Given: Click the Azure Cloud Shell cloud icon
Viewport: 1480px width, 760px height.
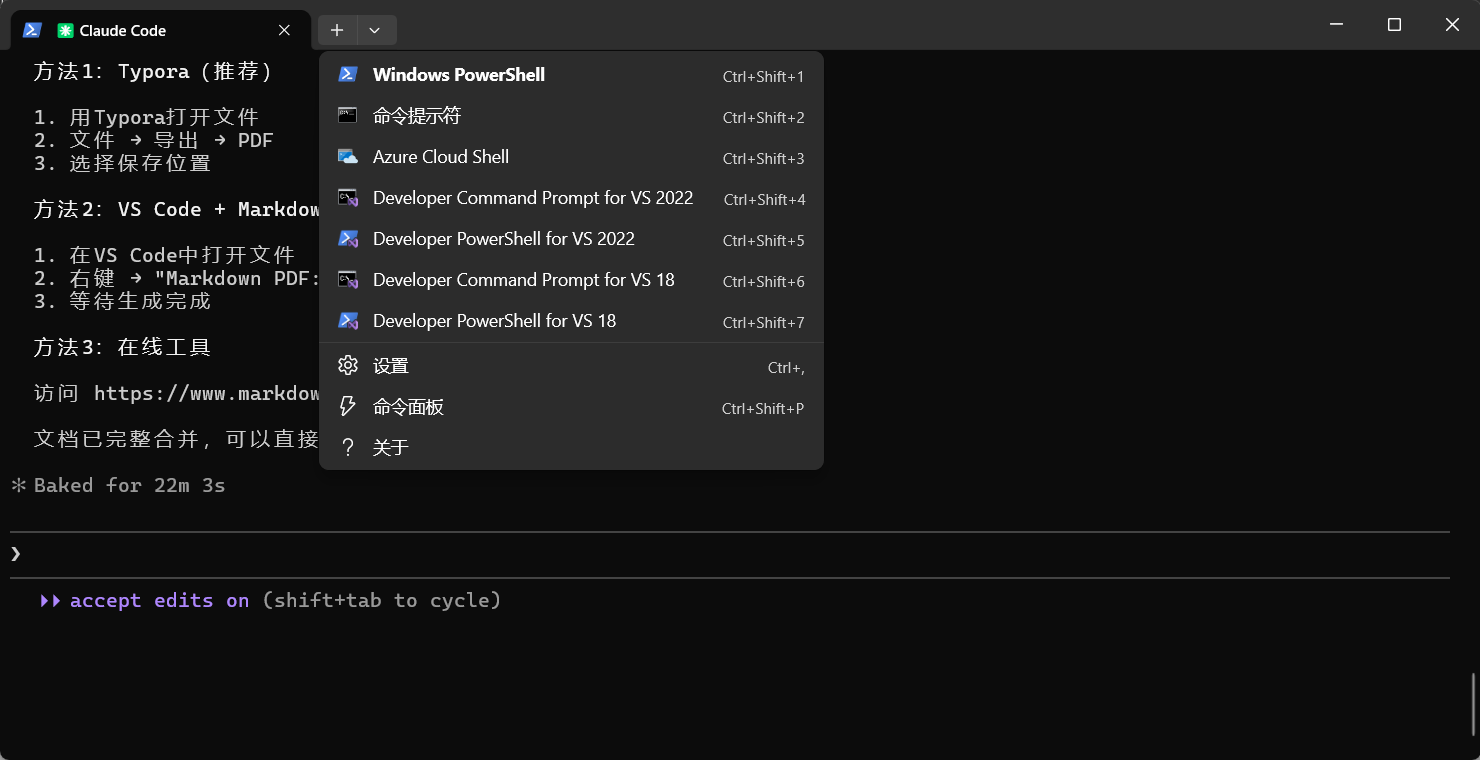Looking at the screenshot, I should point(348,157).
